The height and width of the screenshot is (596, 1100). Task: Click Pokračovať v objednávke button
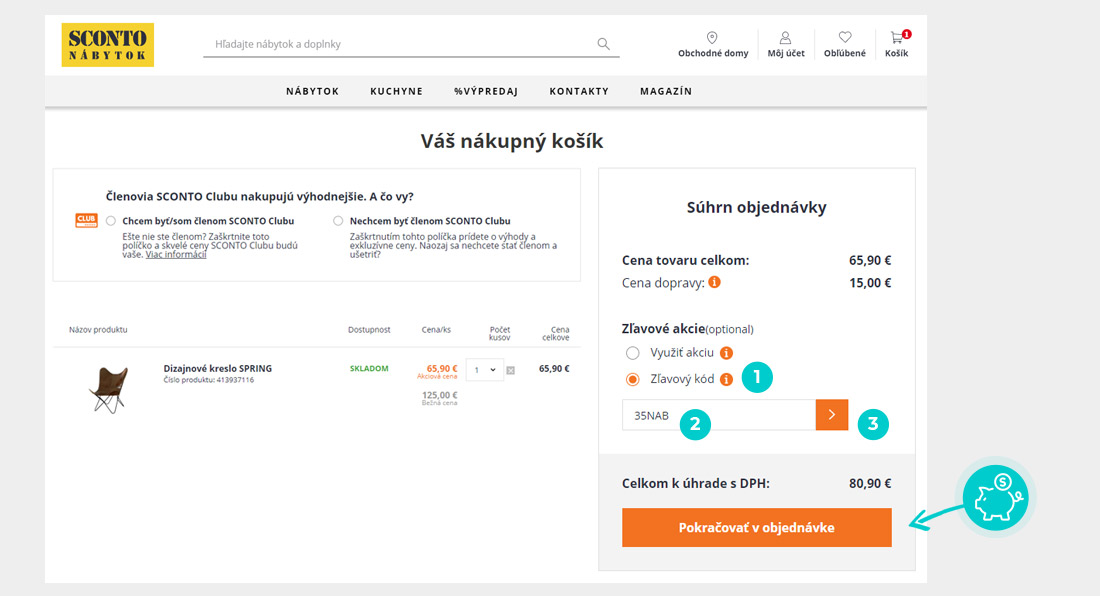[x=756, y=527]
